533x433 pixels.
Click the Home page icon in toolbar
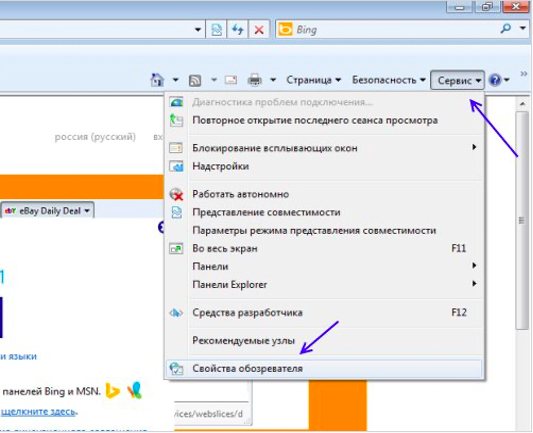(157, 80)
